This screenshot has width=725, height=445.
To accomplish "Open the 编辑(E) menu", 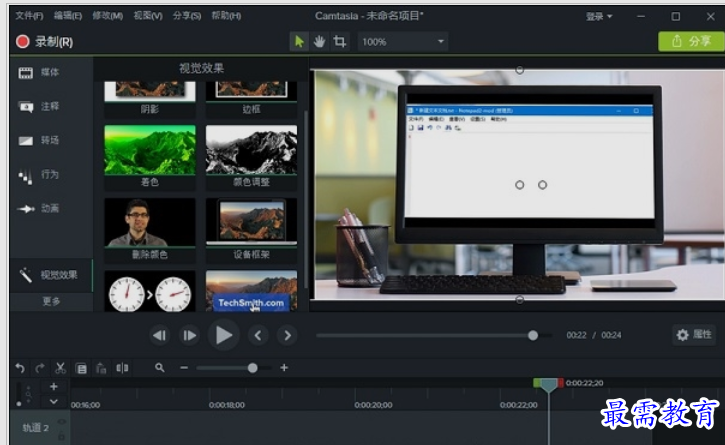I will pos(68,16).
